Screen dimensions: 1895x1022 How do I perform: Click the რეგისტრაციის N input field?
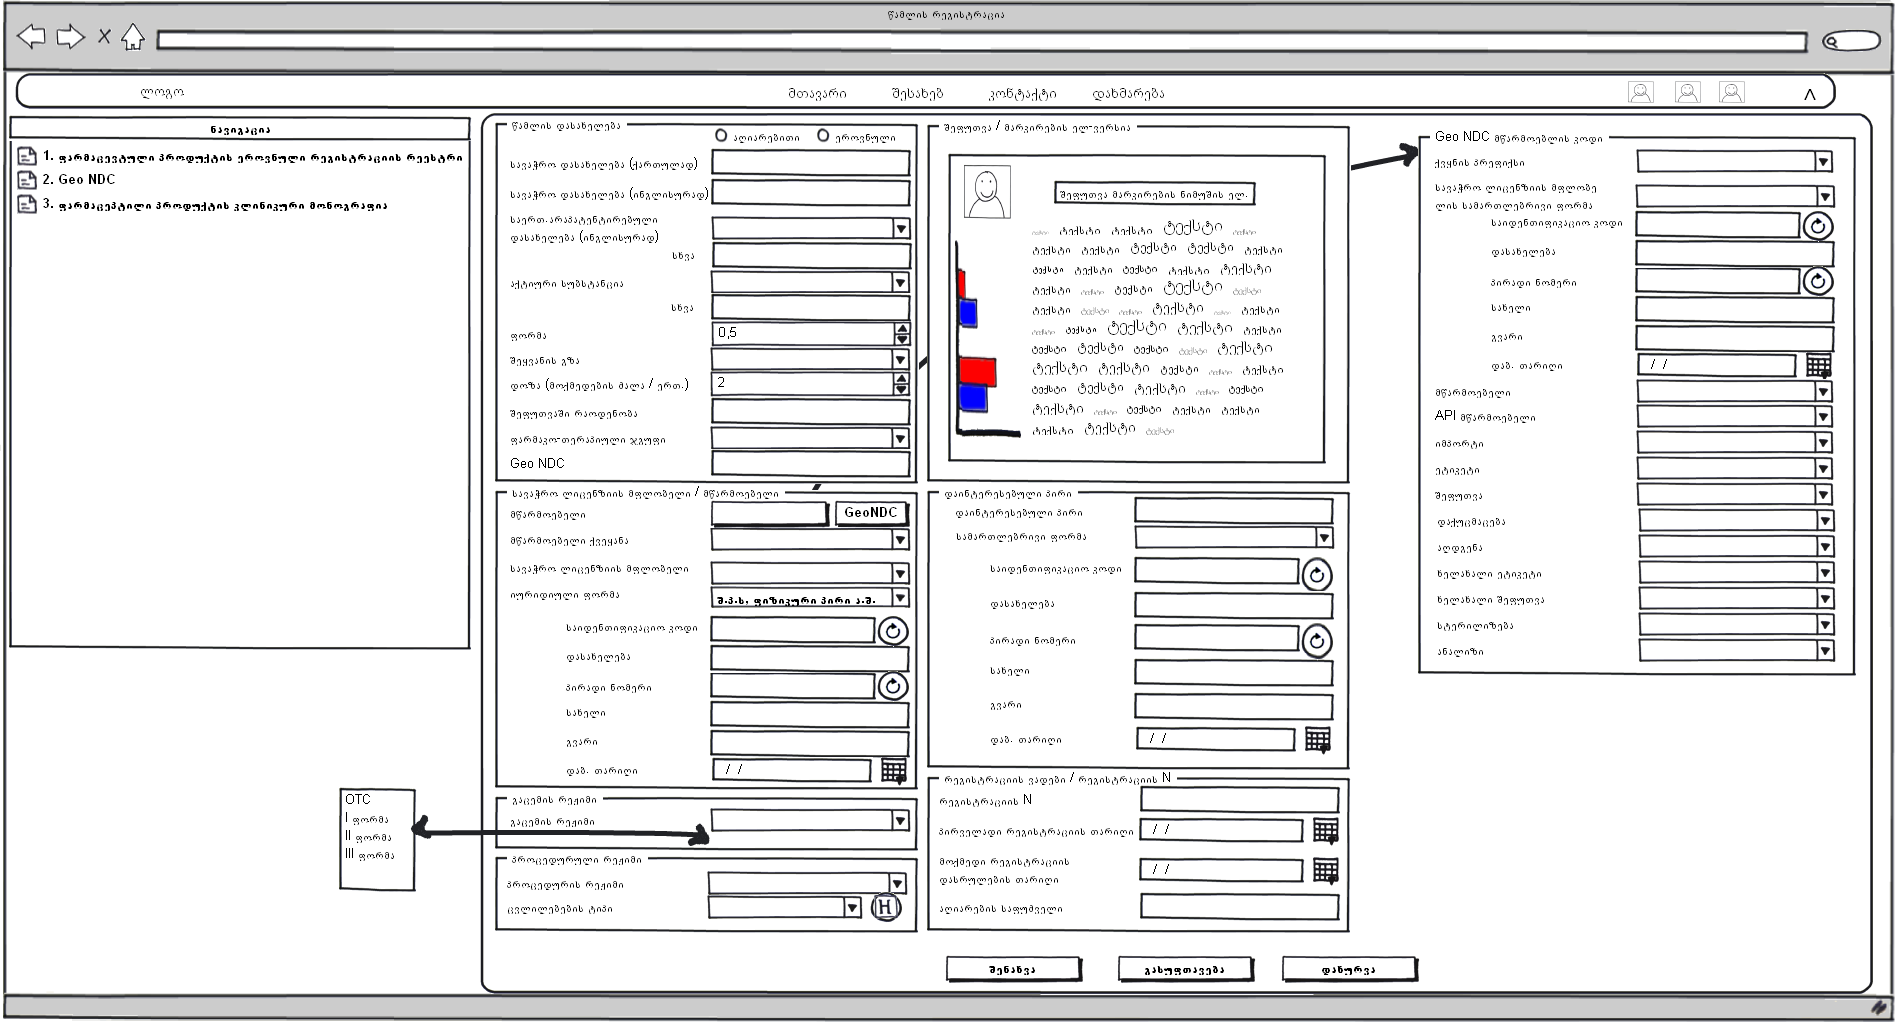pos(1239,799)
